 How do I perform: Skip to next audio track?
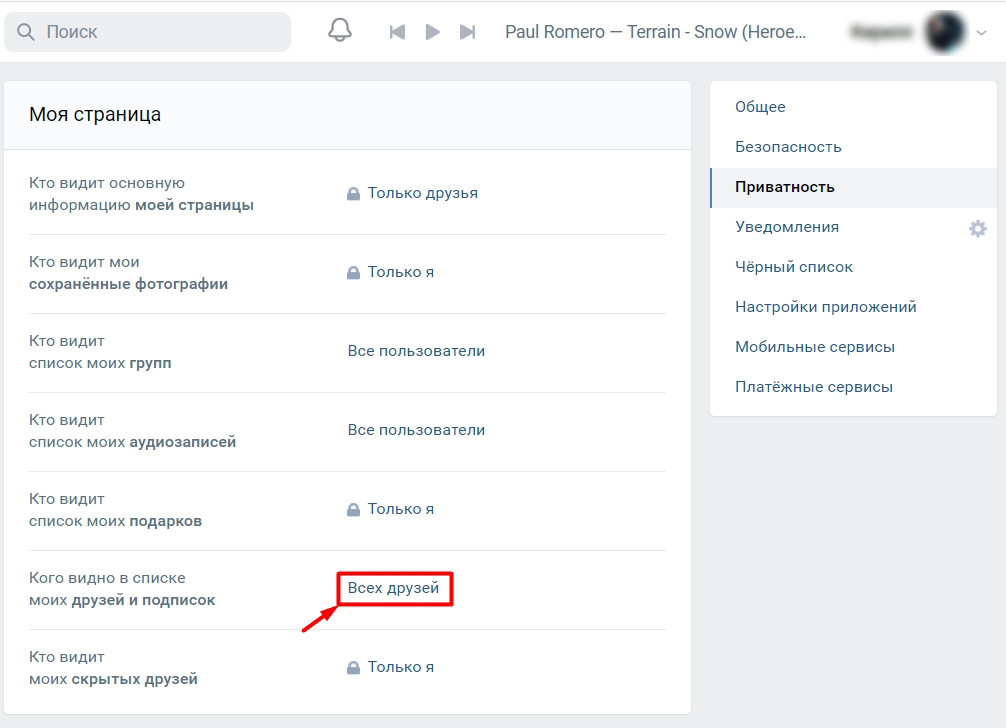pos(468,31)
